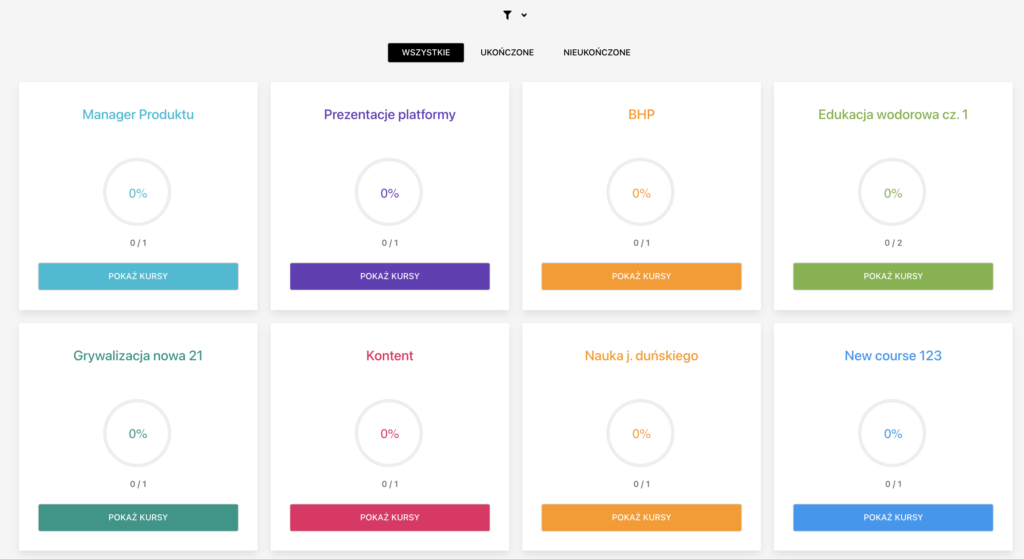Click BHP's orange POKAŻ KURSY button
Screen dimensions: 1024x559
tap(641, 276)
